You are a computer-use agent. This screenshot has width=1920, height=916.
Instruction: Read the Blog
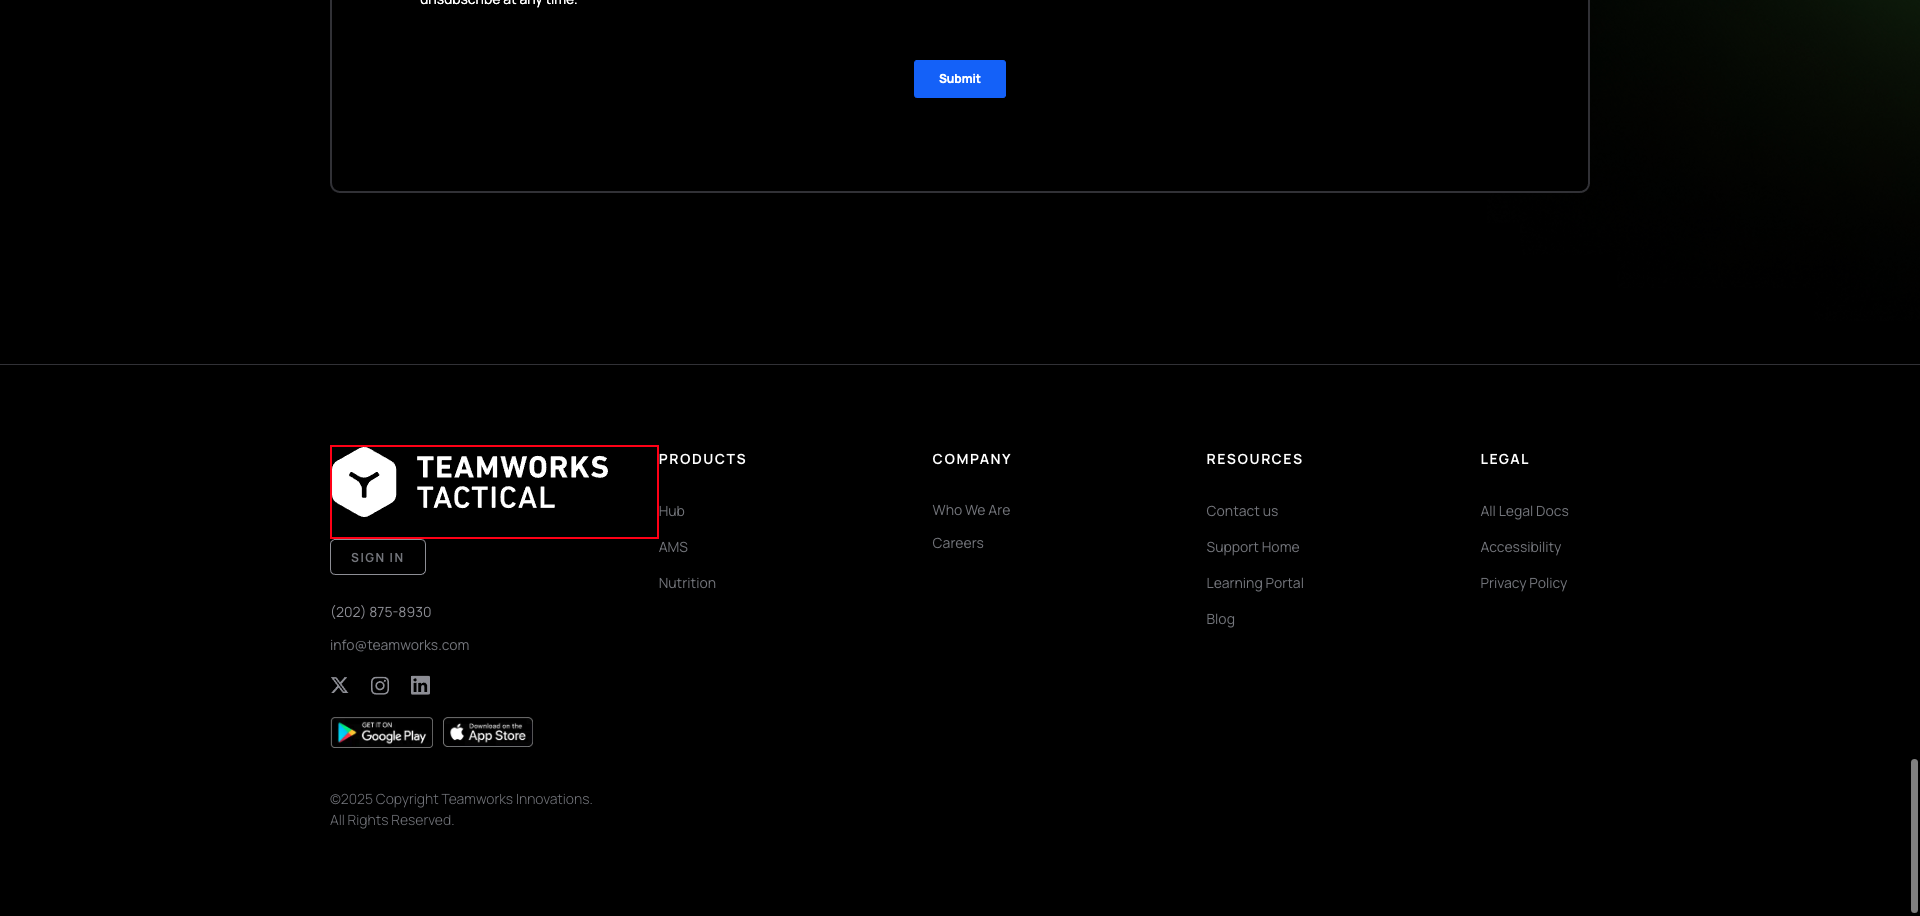coord(1219,619)
